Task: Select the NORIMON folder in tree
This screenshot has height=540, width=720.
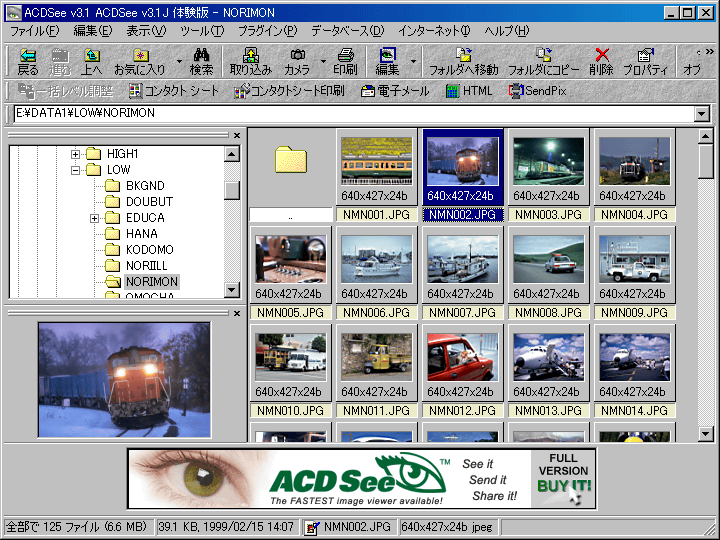Action: coord(152,282)
